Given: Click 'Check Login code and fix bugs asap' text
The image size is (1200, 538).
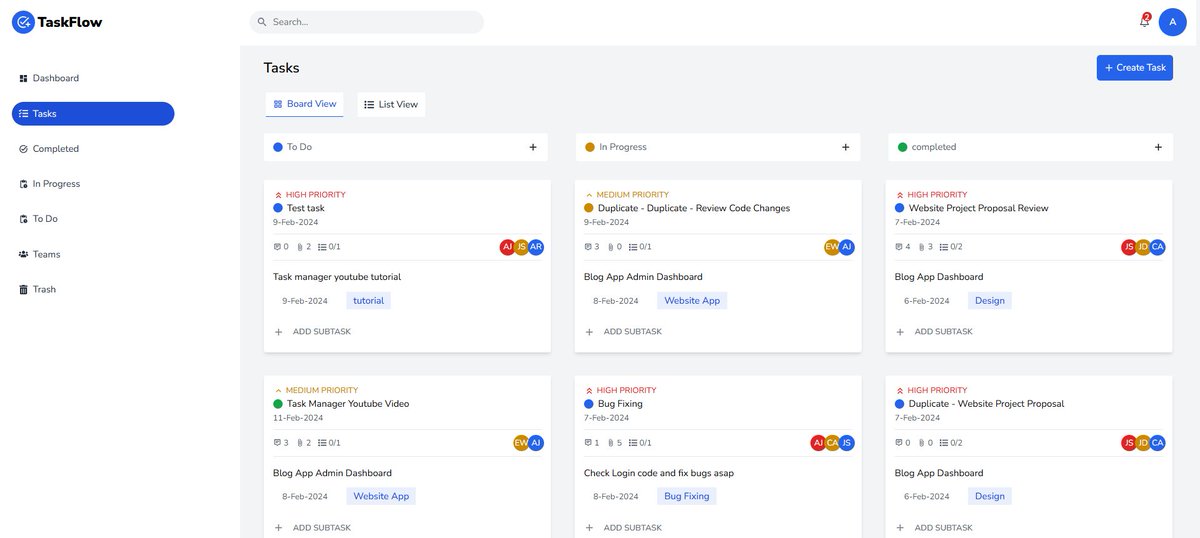Looking at the screenshot, I should click(x=659, y=473).
